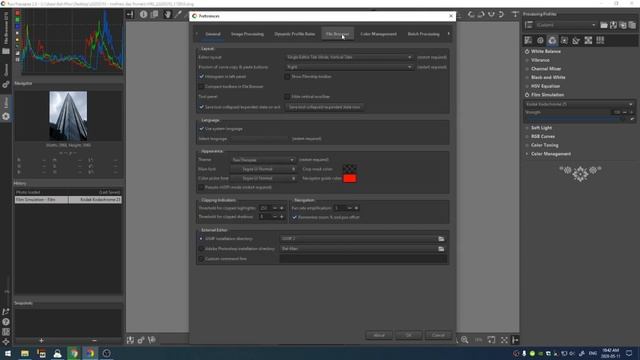The height and width of the screenshot is (360, 640).
Task: Open the Exposure tools tab icon
Action: 528,40
